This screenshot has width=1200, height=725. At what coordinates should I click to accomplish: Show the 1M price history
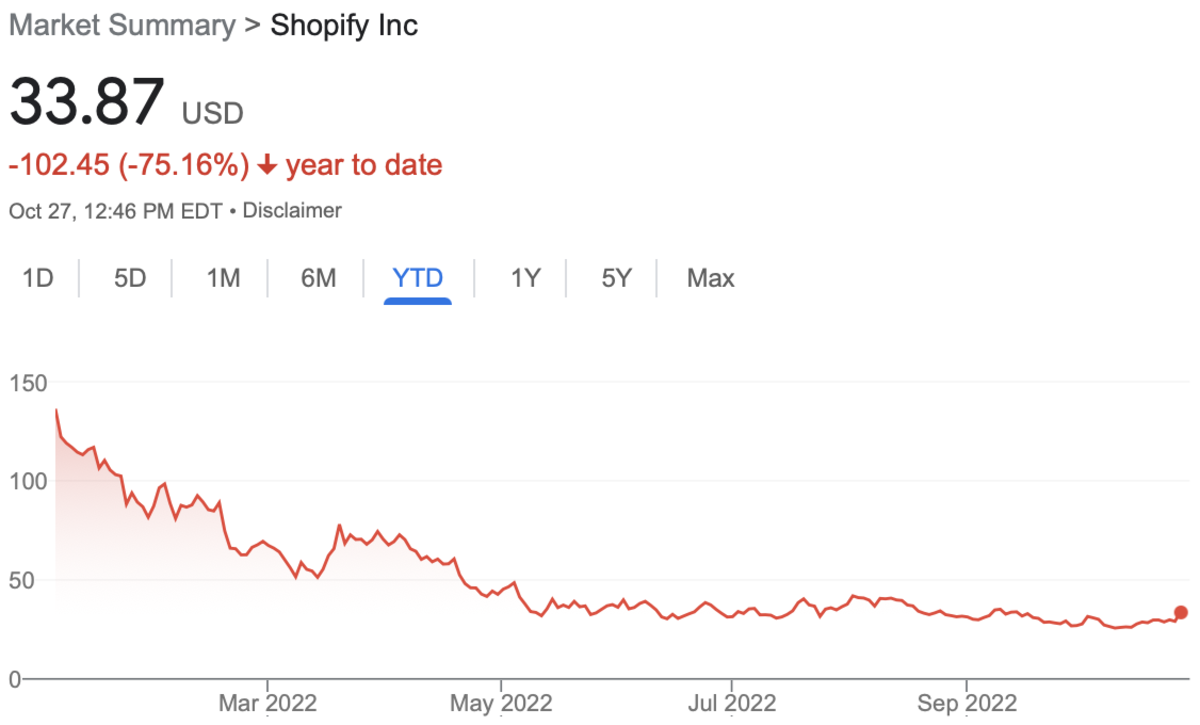pyautogui.click(x=223, y=278)
